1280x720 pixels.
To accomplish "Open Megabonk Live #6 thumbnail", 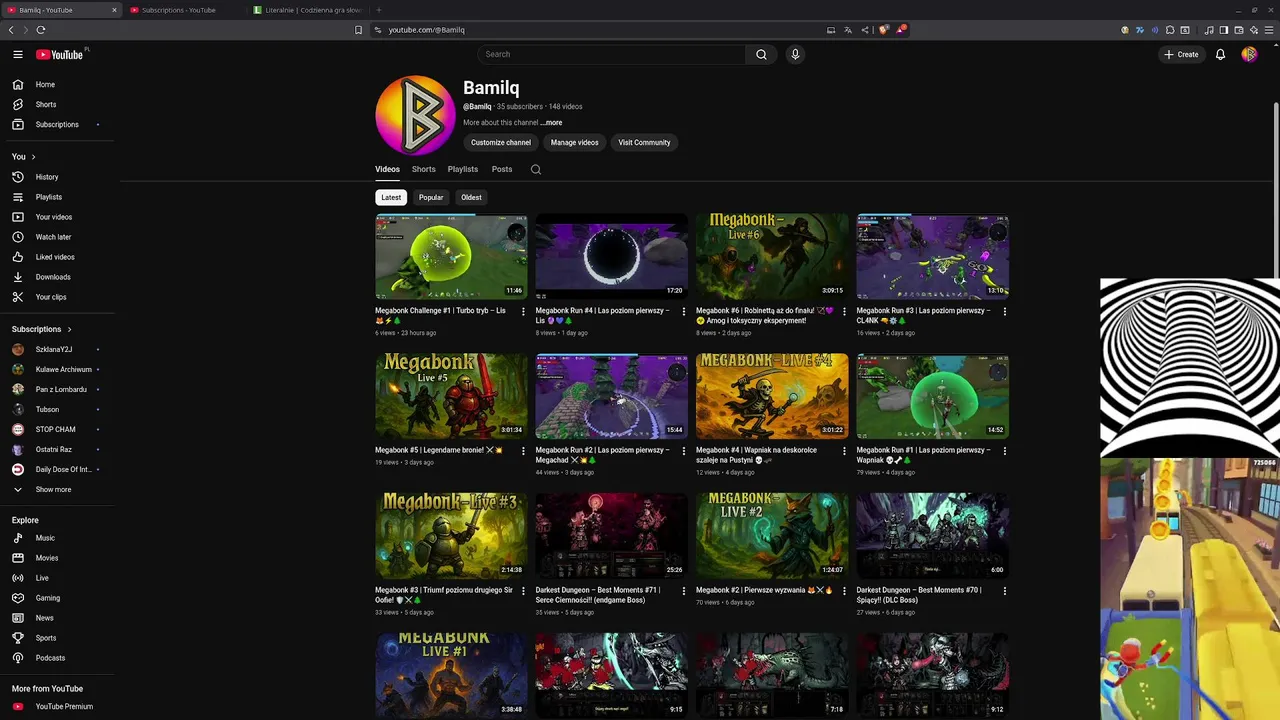I will tap(772, 256).
